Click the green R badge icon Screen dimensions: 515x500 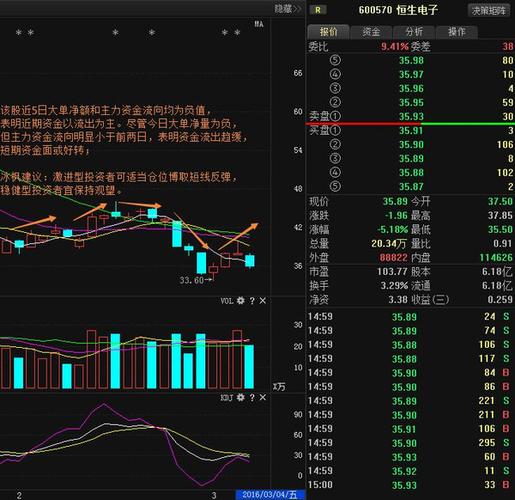click(318, 10)
